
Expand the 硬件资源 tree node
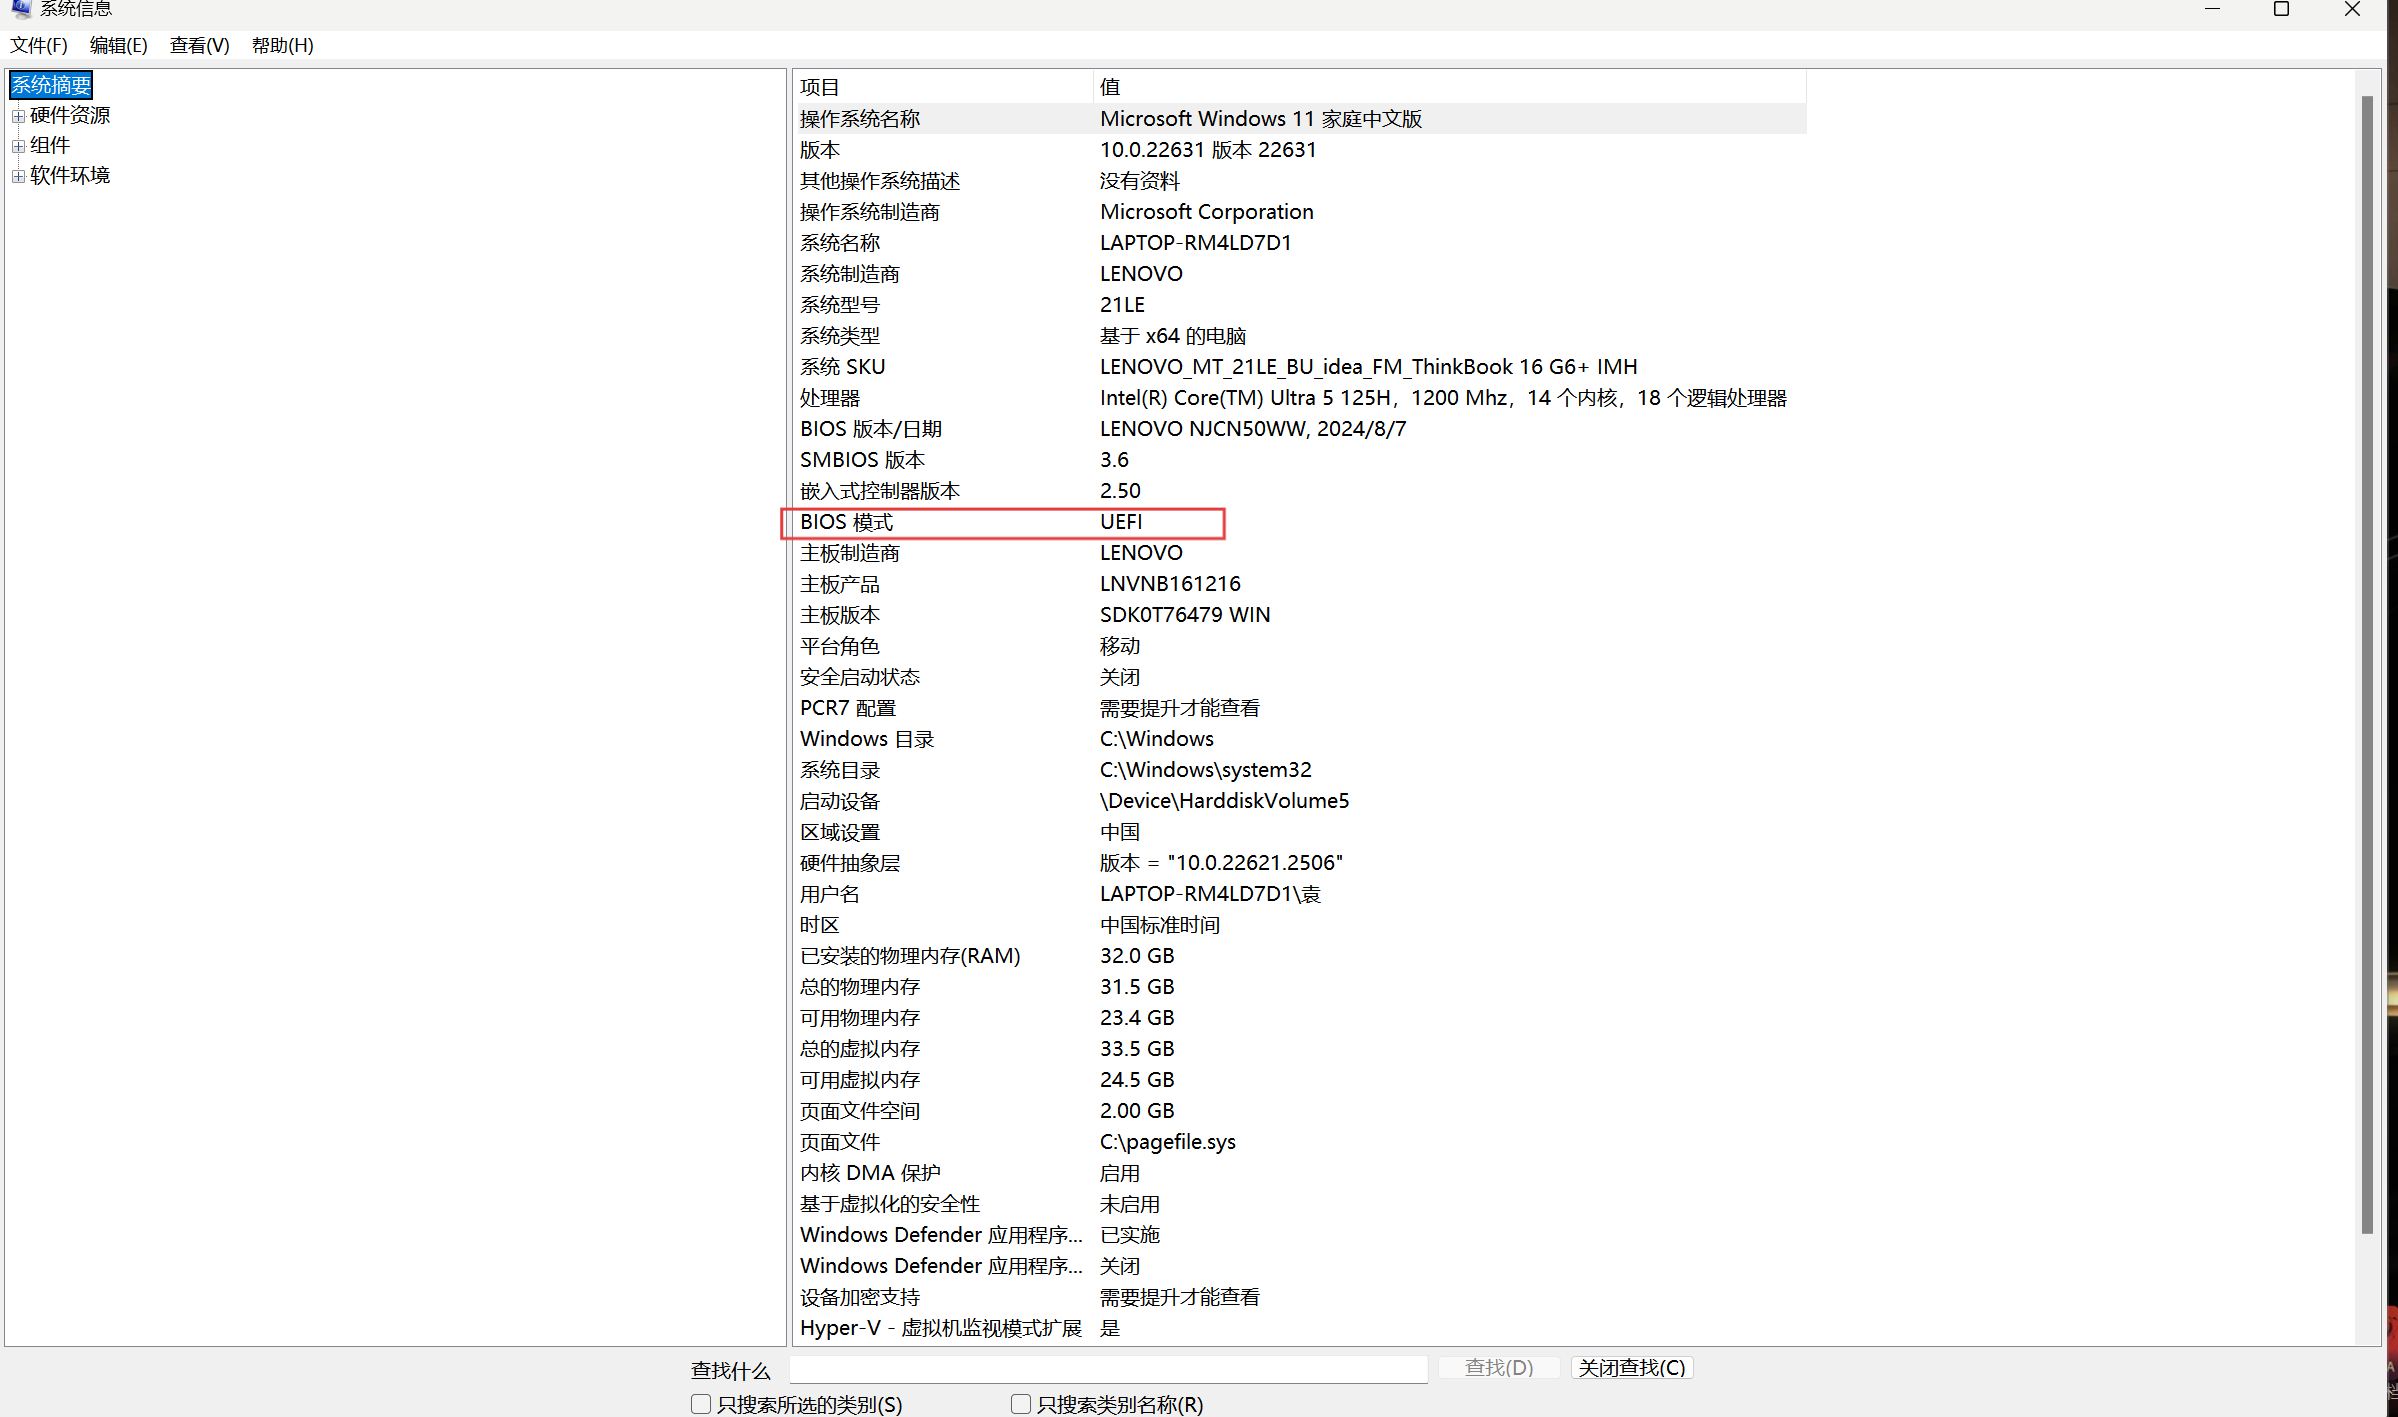tap(18, 115)
